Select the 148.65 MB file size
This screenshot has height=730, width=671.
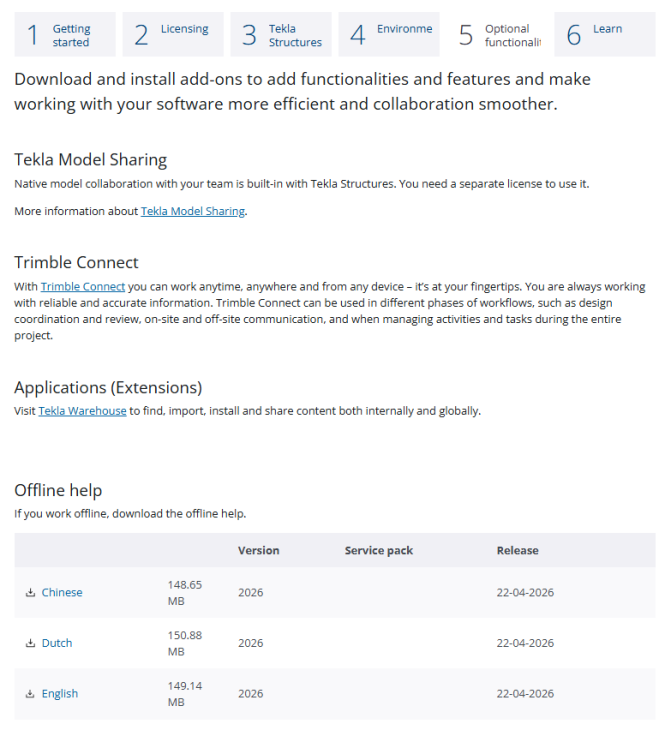[185, 593]
